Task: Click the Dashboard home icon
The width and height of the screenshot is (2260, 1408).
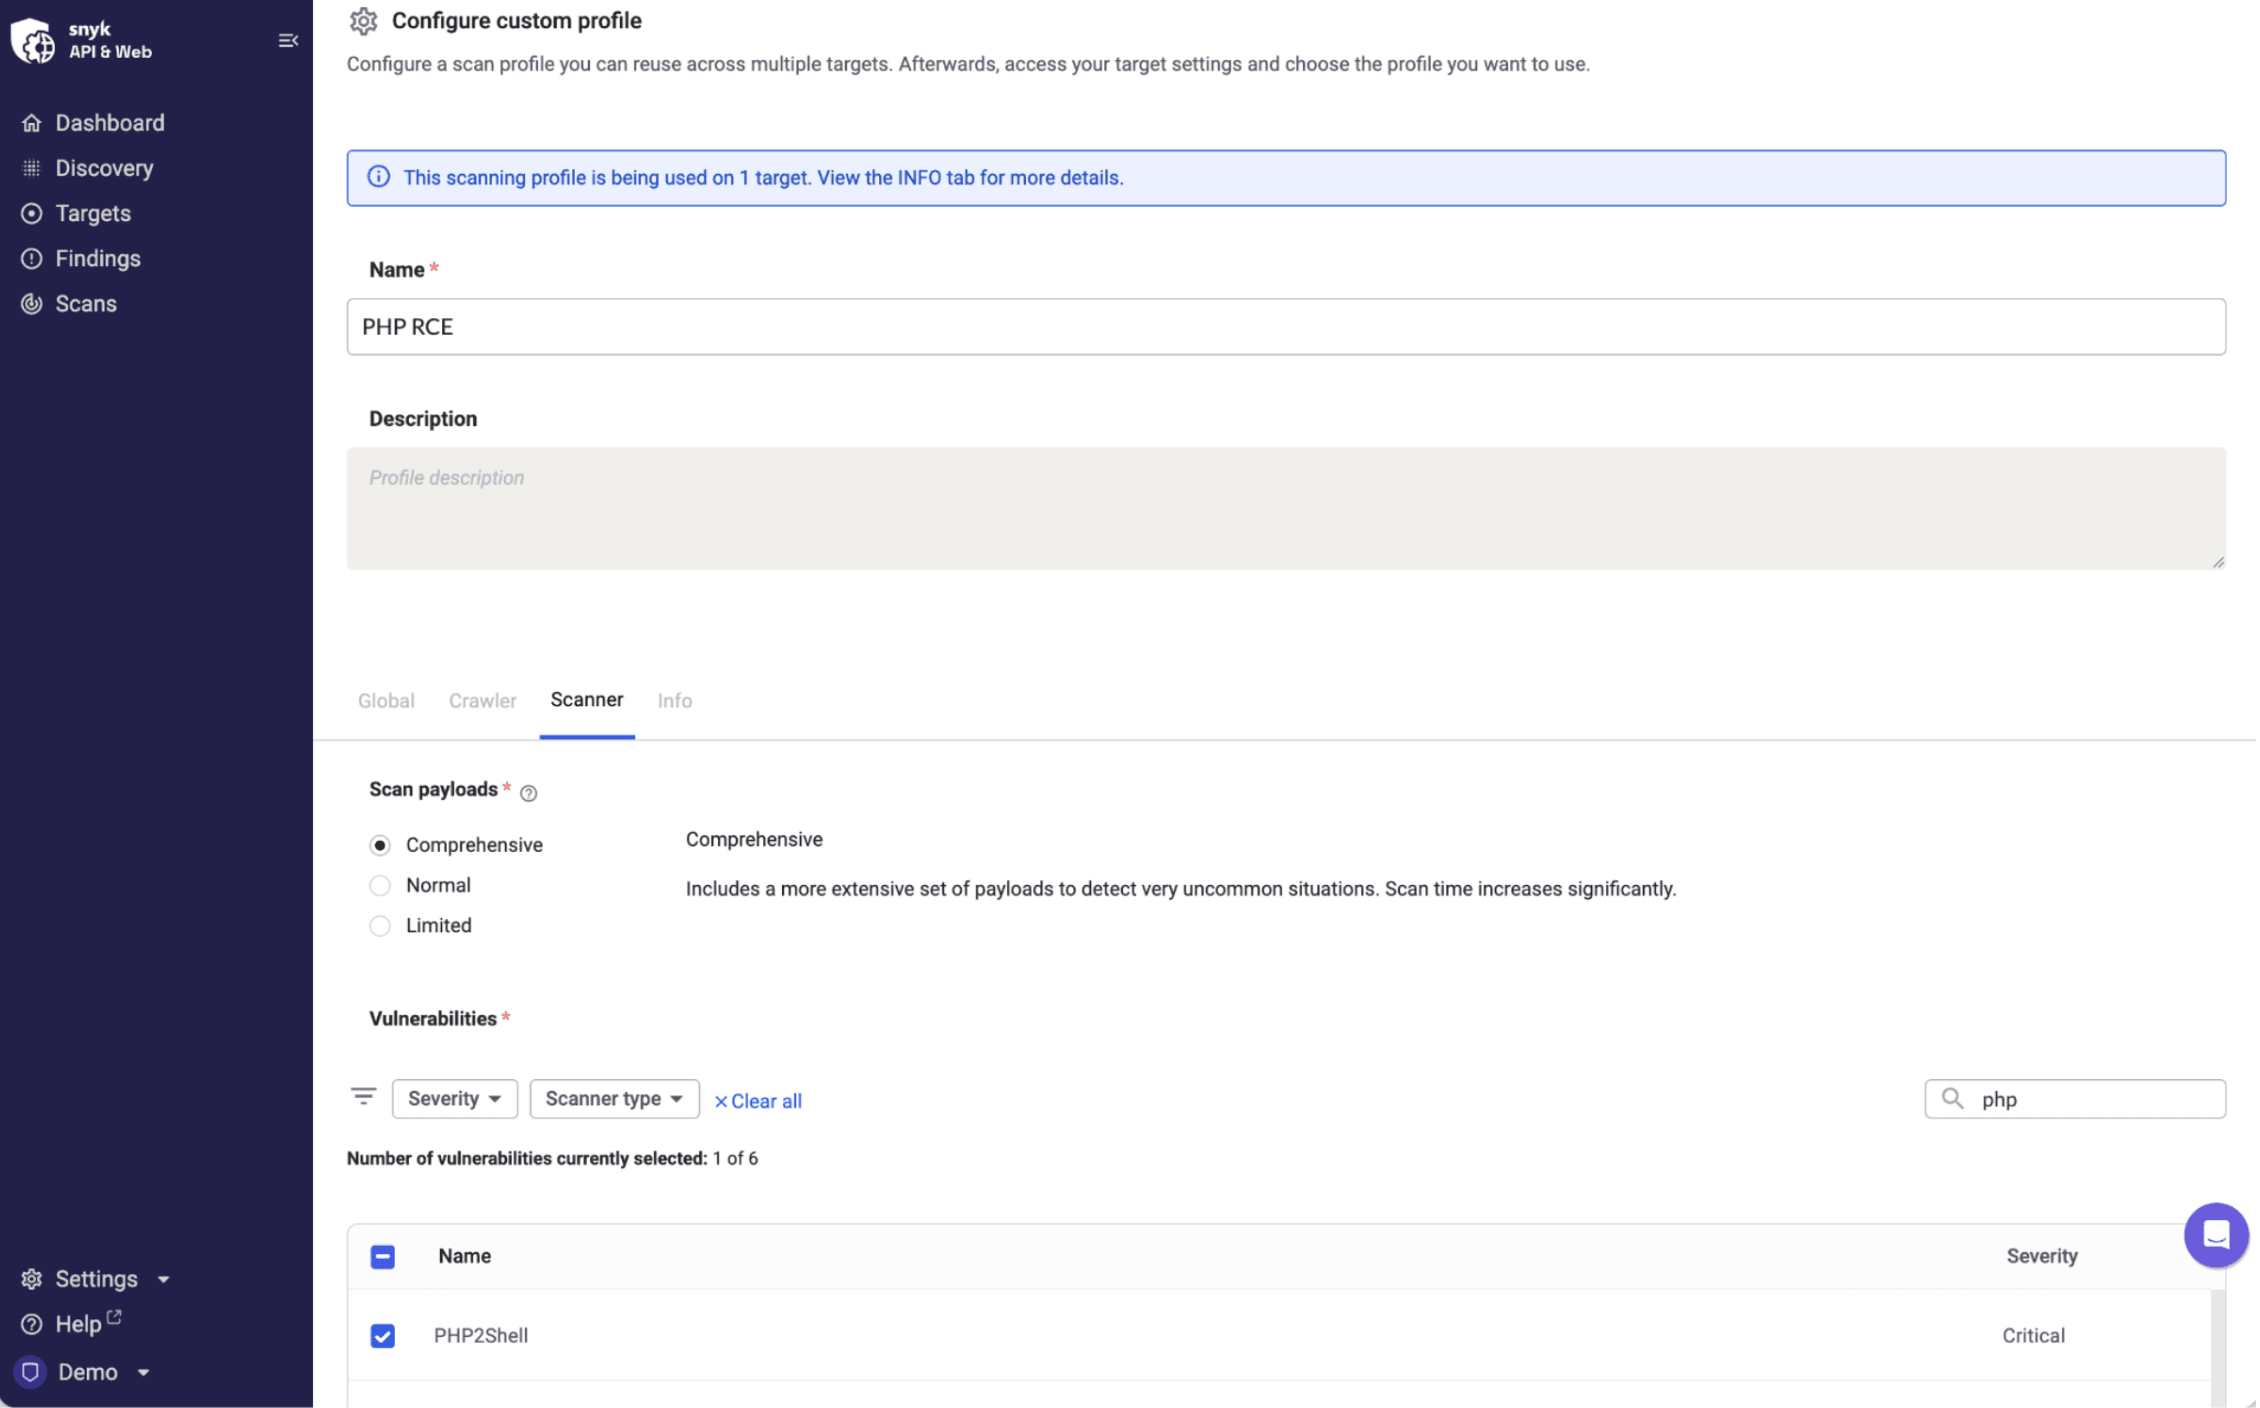Action: [32, 123]
